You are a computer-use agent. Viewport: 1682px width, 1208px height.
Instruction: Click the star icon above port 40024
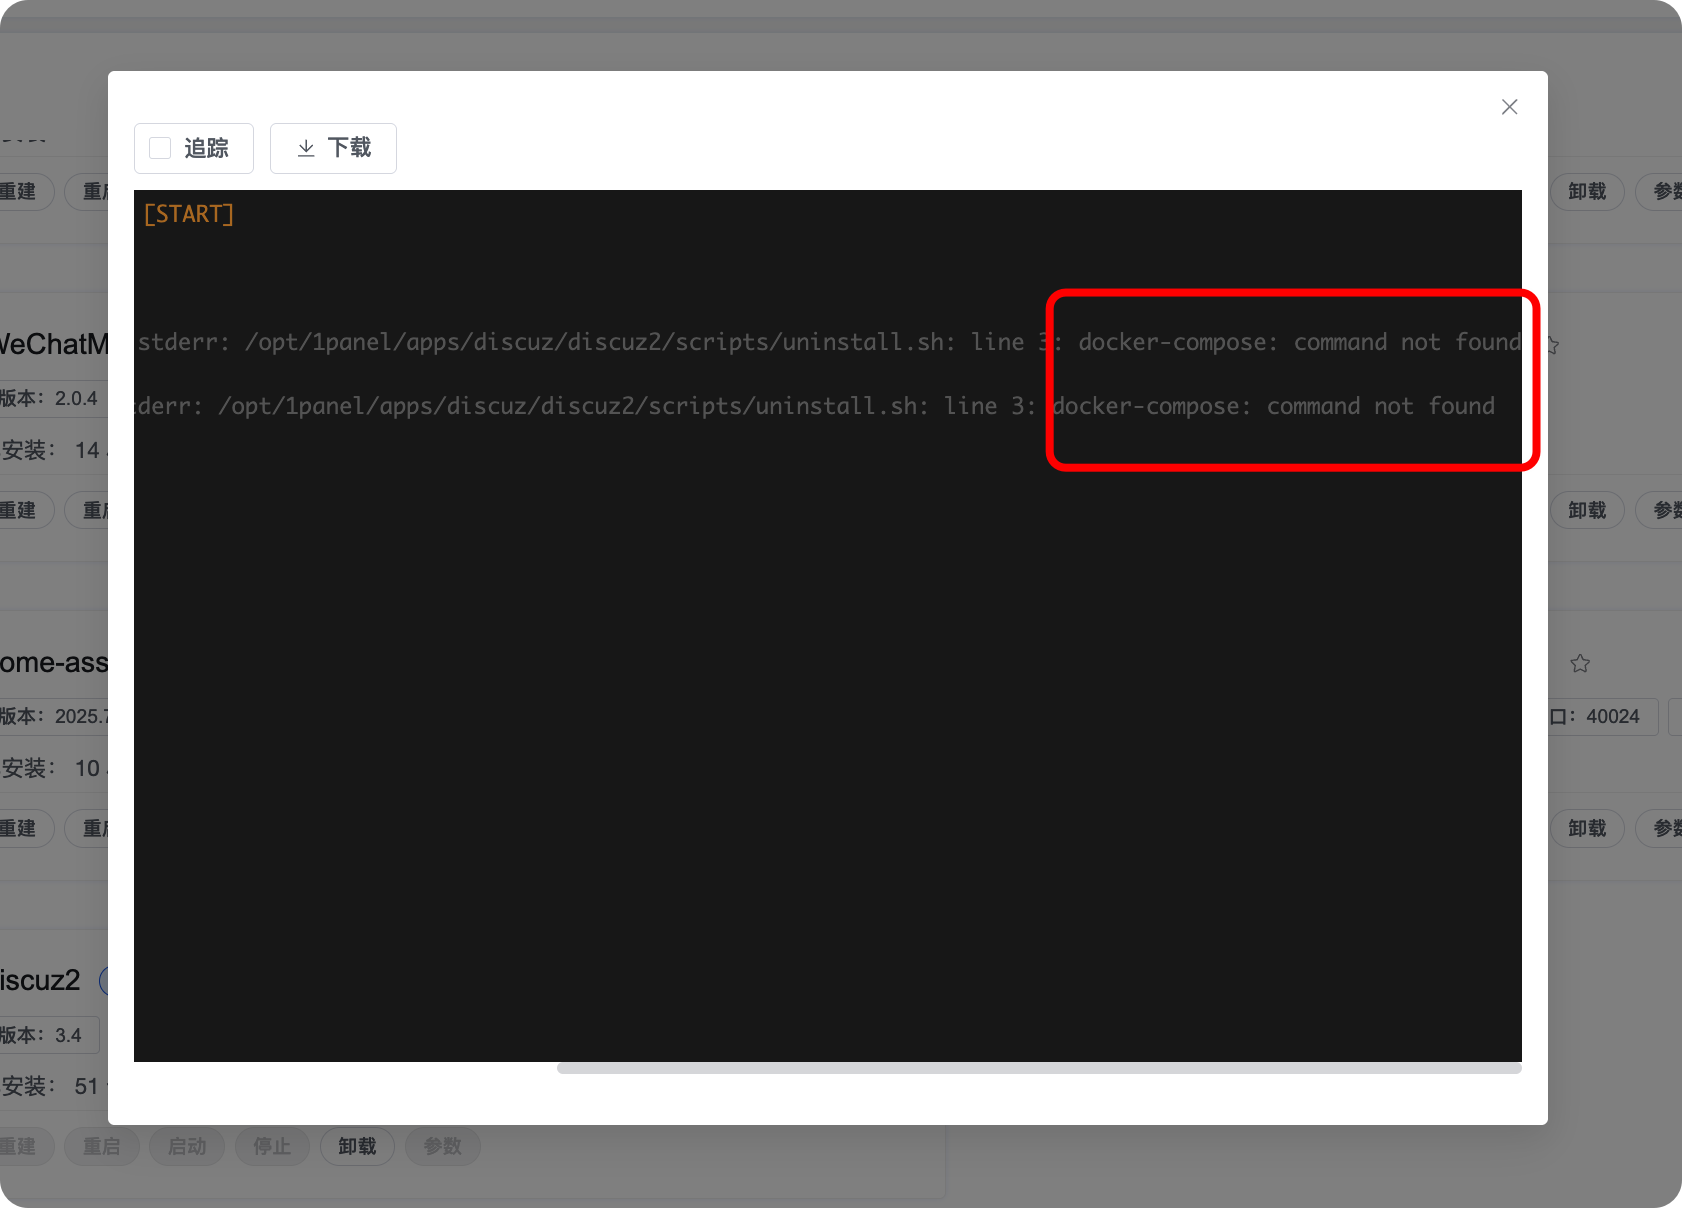[1580, 663]
